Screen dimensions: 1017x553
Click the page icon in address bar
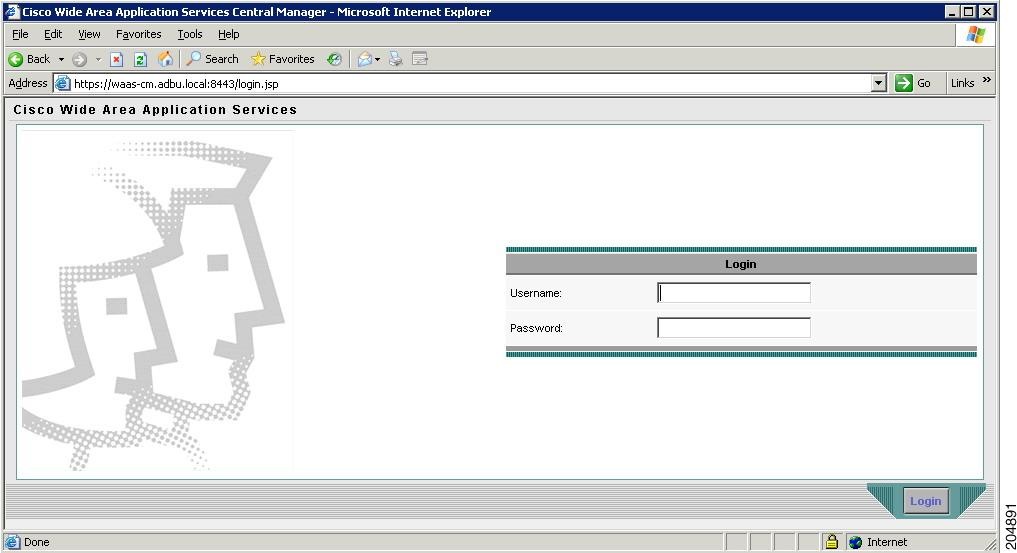(x=62, y=84)
